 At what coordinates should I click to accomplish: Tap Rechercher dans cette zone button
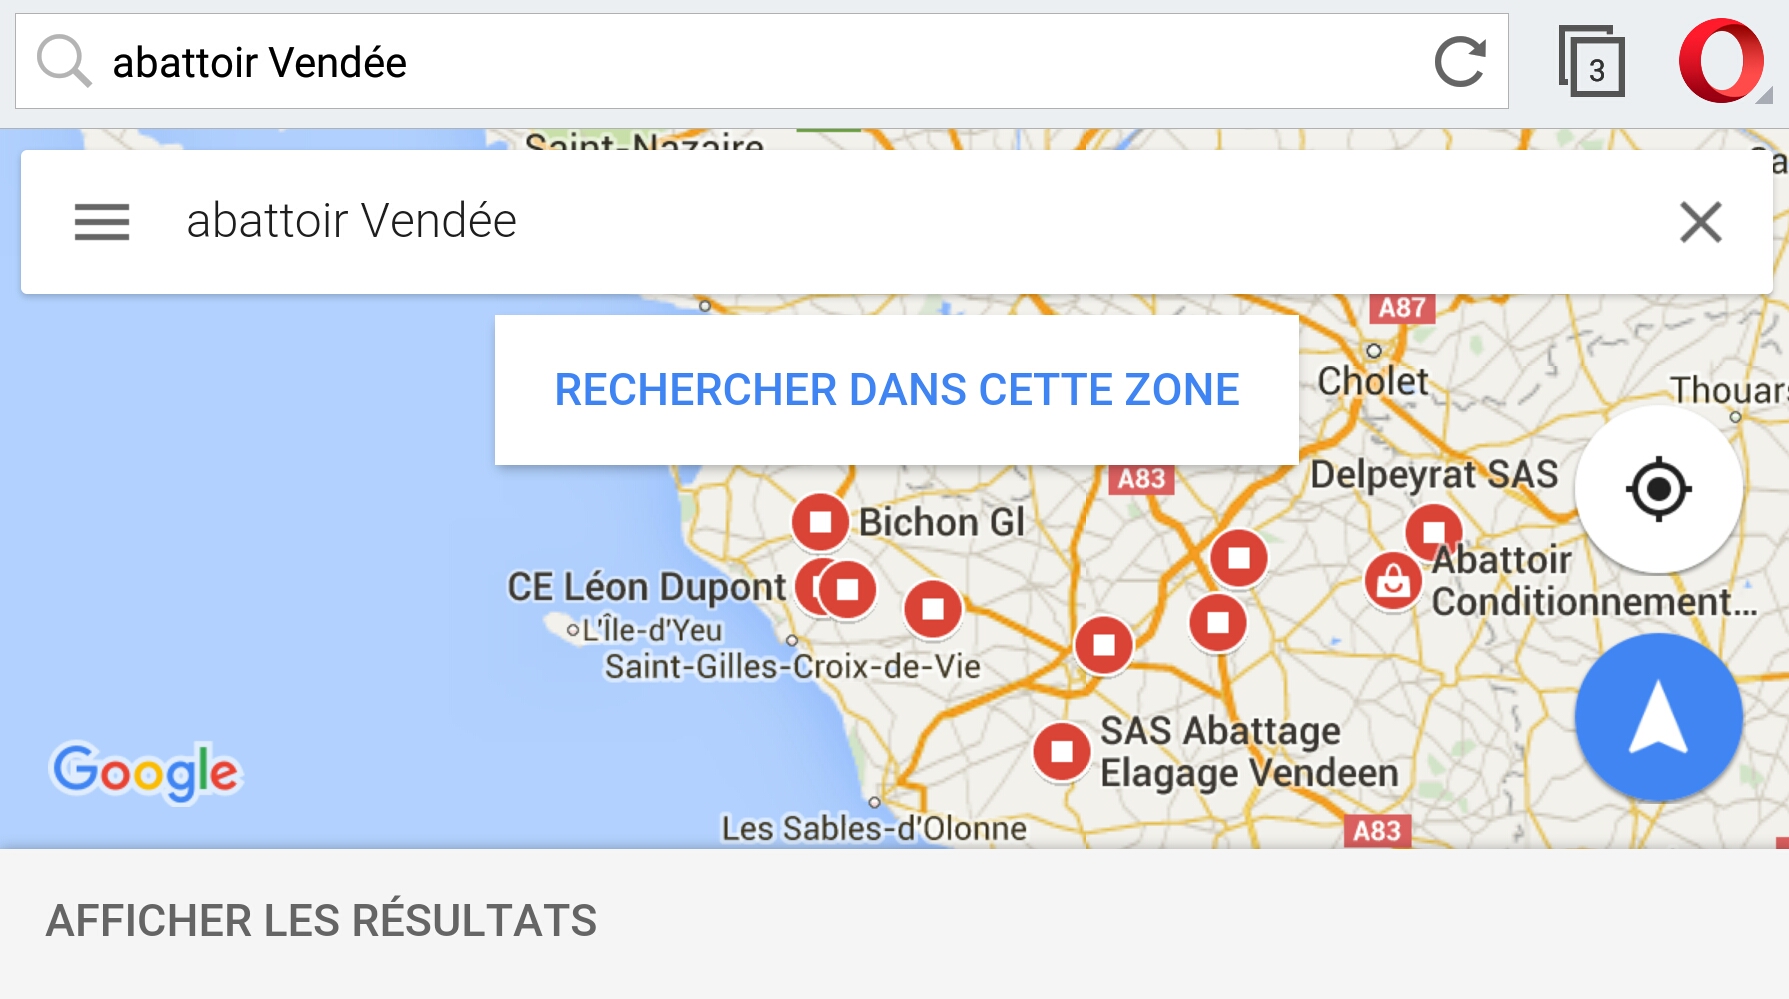tap(897, 390)
